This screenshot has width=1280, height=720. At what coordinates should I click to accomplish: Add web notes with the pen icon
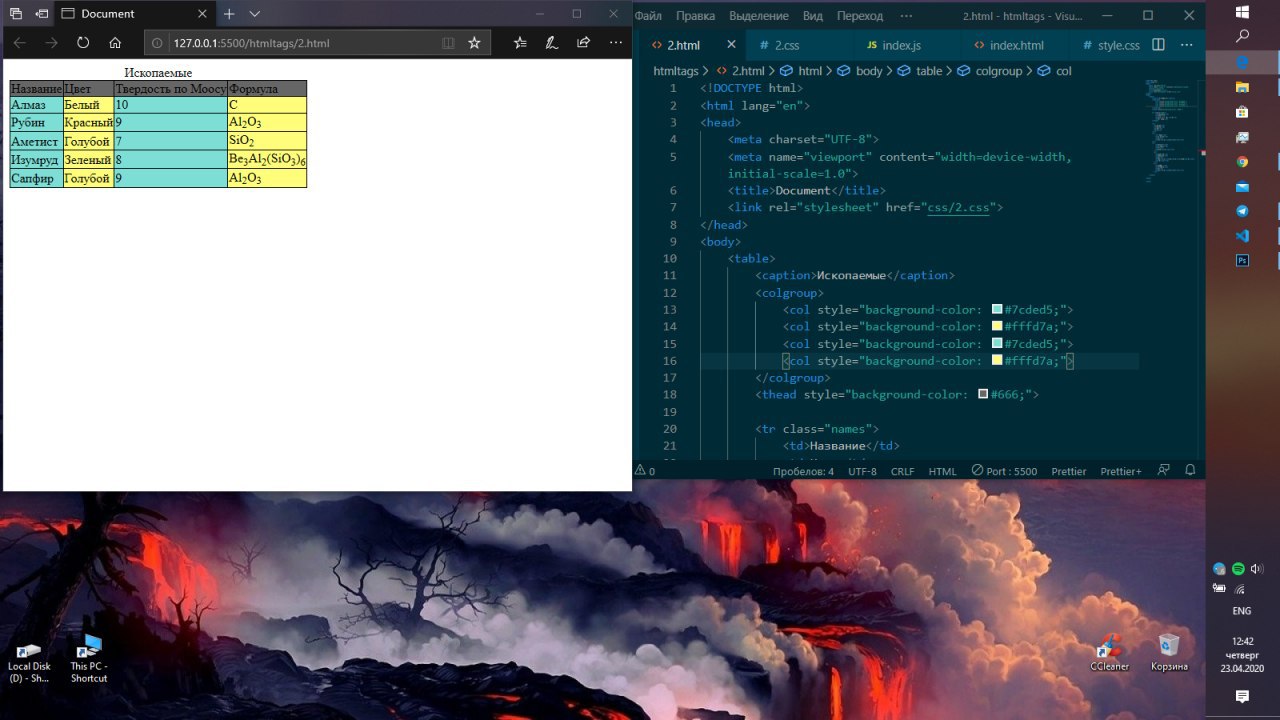coord(551,43)
